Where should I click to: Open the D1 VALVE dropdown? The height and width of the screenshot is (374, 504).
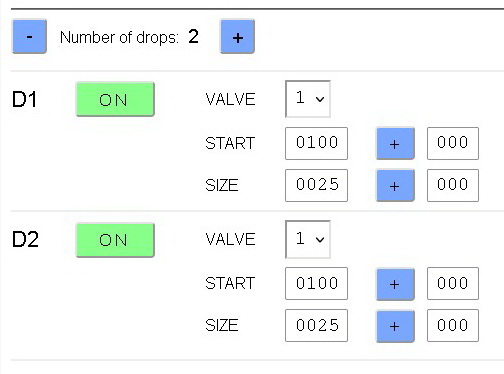click(308, 99)
